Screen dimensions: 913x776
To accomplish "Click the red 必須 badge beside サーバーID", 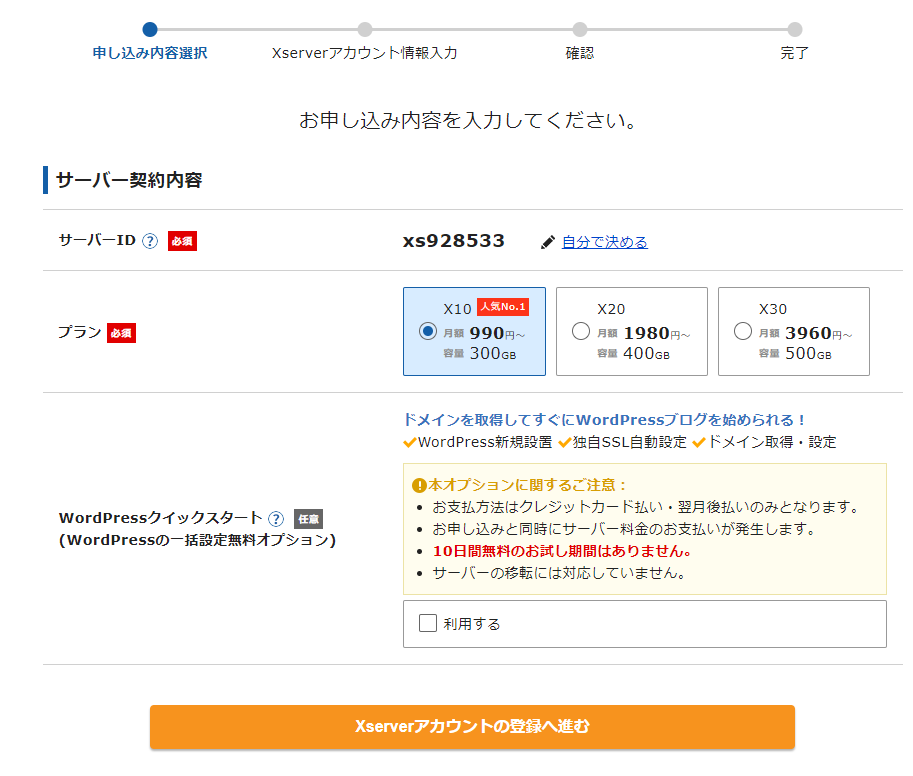I will pos(182,241).
